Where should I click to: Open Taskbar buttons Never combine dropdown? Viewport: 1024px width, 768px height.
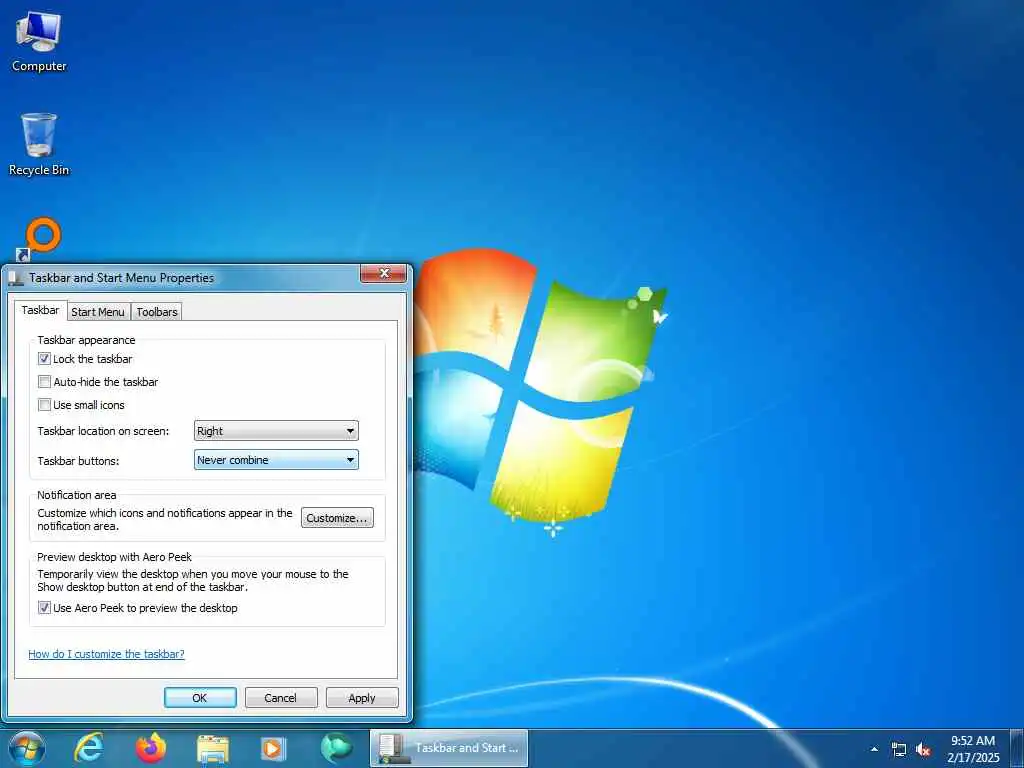tap(276, 460)
